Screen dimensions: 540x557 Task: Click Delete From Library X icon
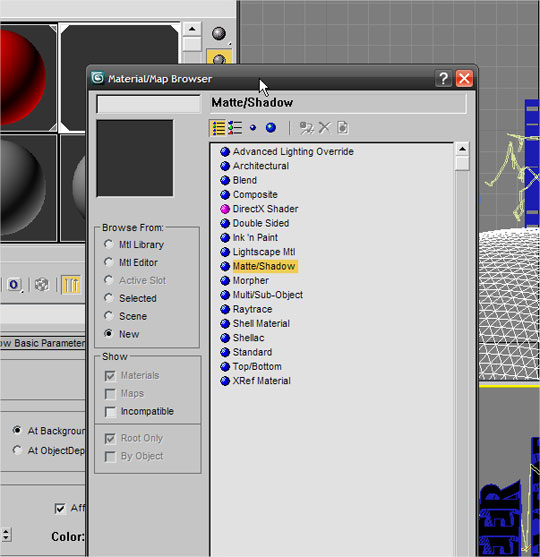point(324,128)
